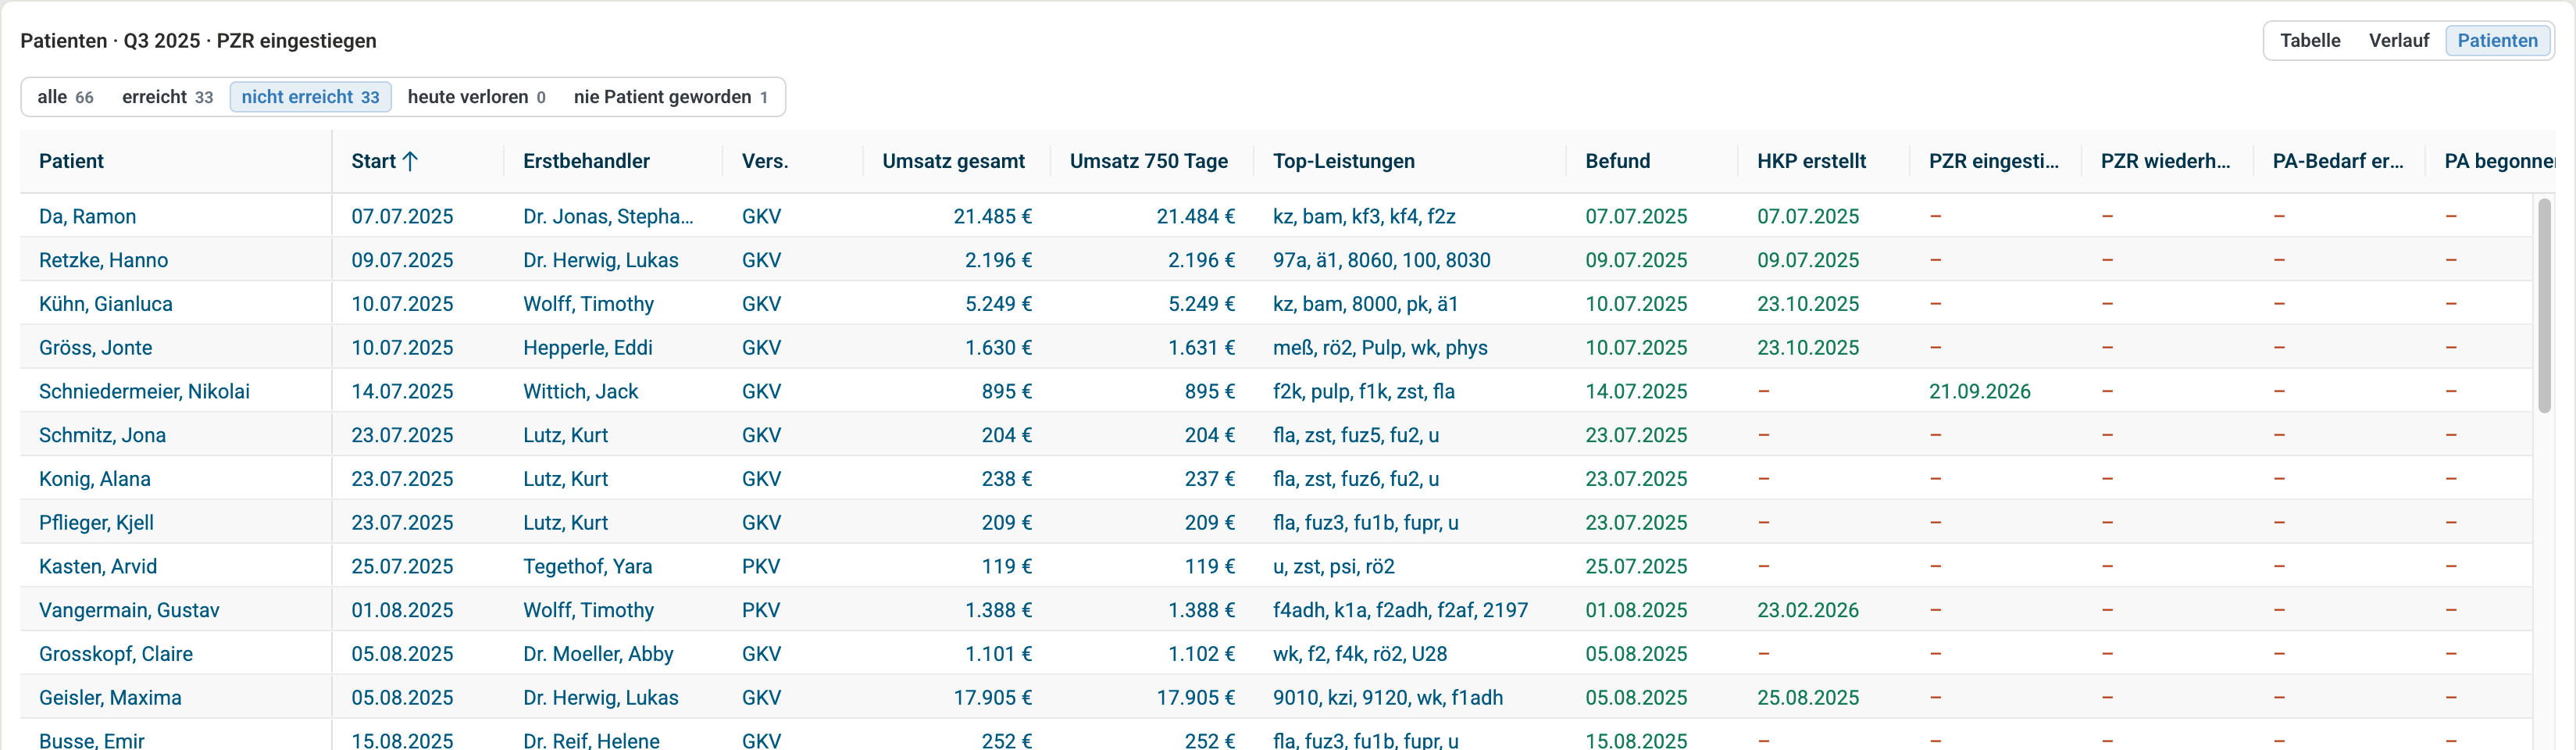Click the vertical table scrollbar
The width and height of the screenshot is (2576, 750).
[x=2544, y=305]
